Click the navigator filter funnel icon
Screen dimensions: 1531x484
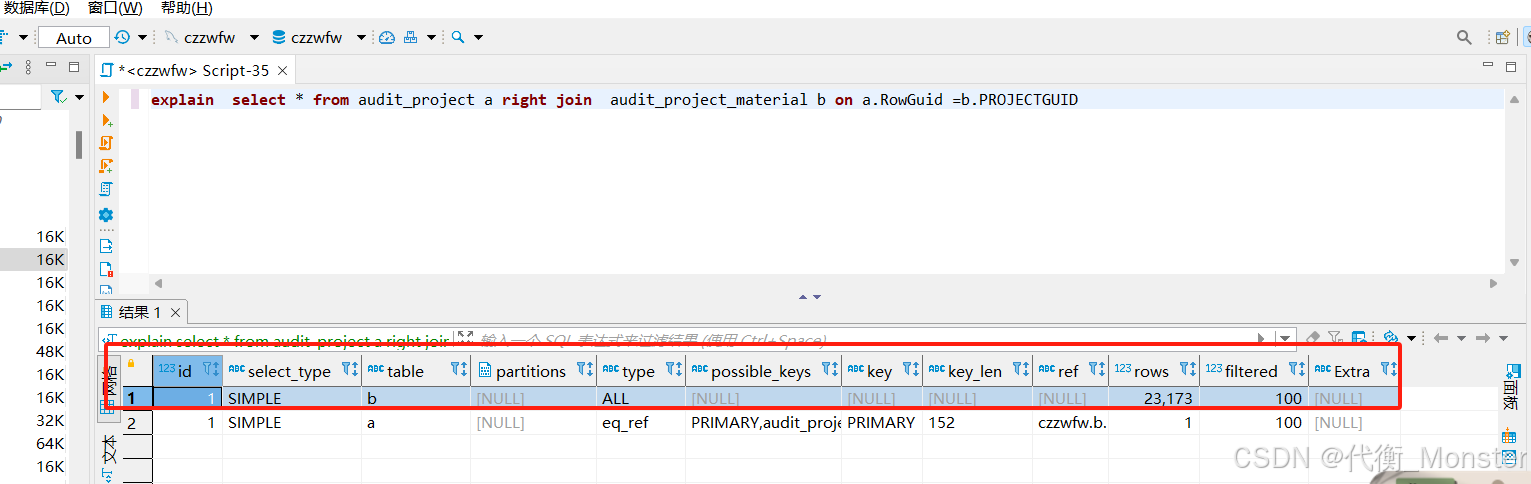(58, 97)
